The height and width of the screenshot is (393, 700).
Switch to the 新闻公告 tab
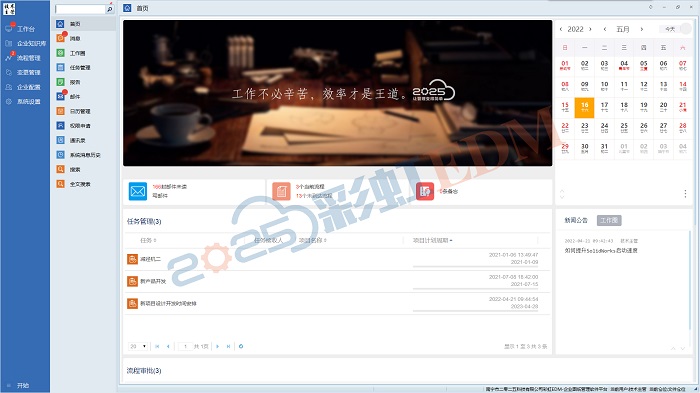click(576, 220)
